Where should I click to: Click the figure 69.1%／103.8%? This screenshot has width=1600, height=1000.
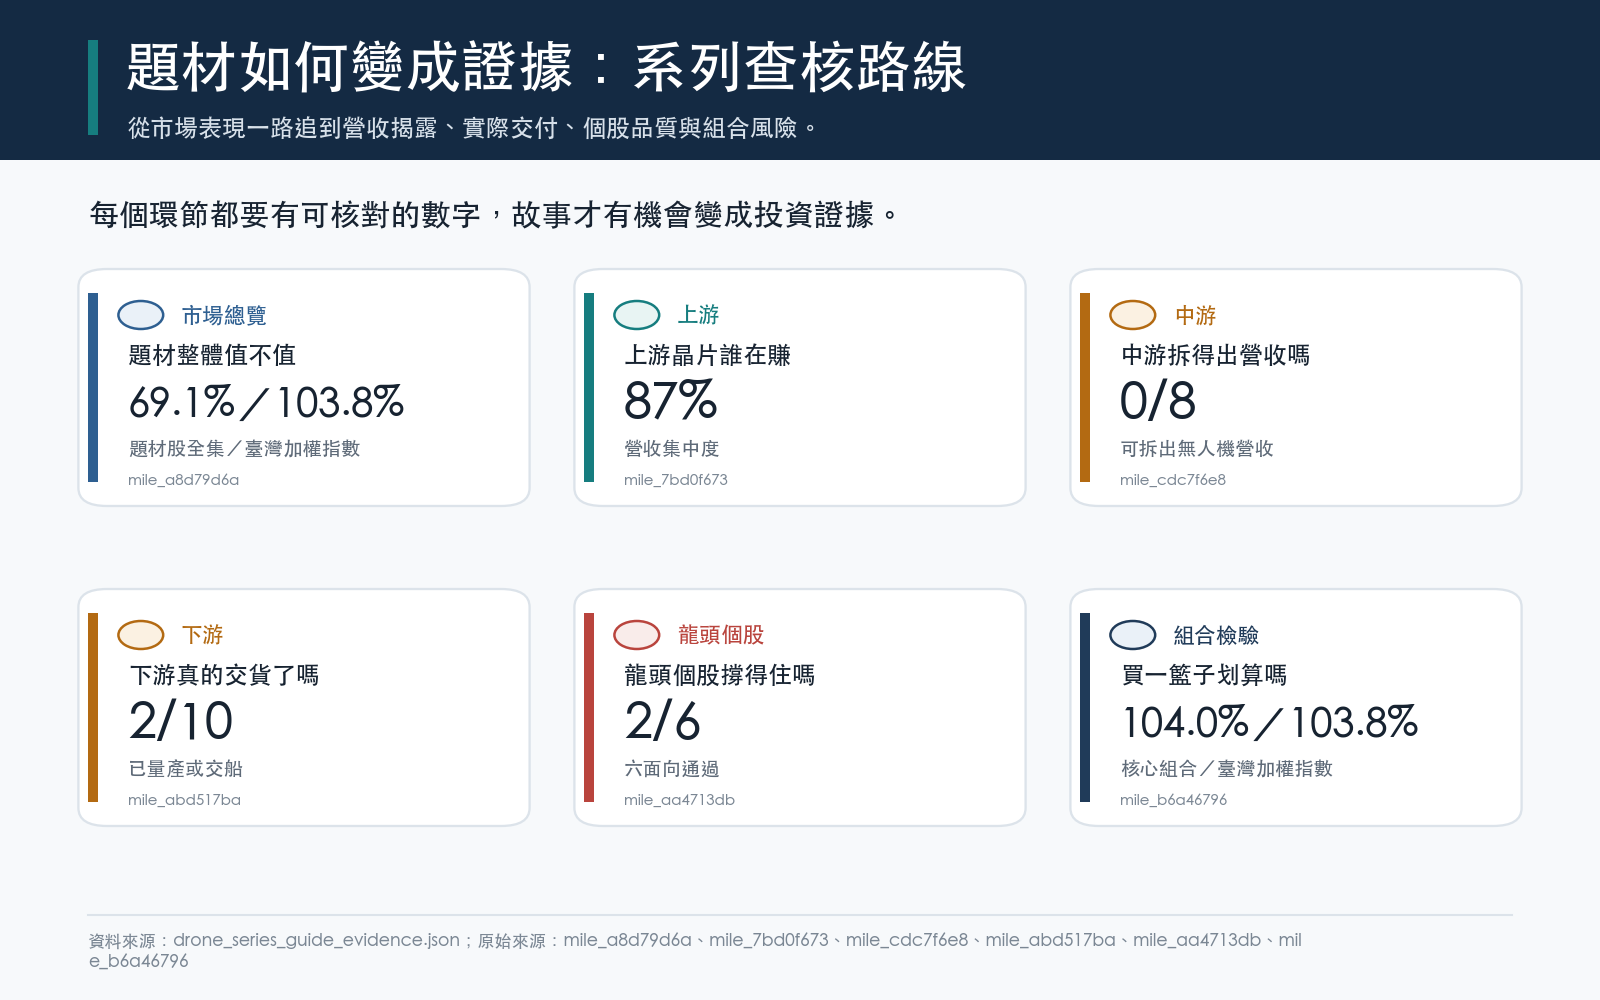[266, 402]
